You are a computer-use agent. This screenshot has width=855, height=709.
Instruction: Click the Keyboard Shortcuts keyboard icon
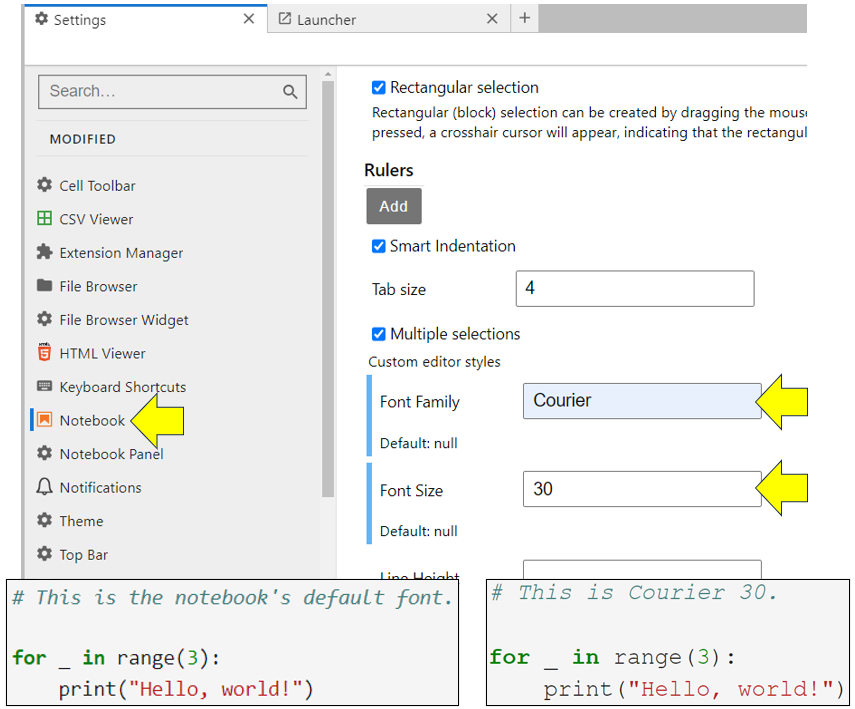pos(44,386)
